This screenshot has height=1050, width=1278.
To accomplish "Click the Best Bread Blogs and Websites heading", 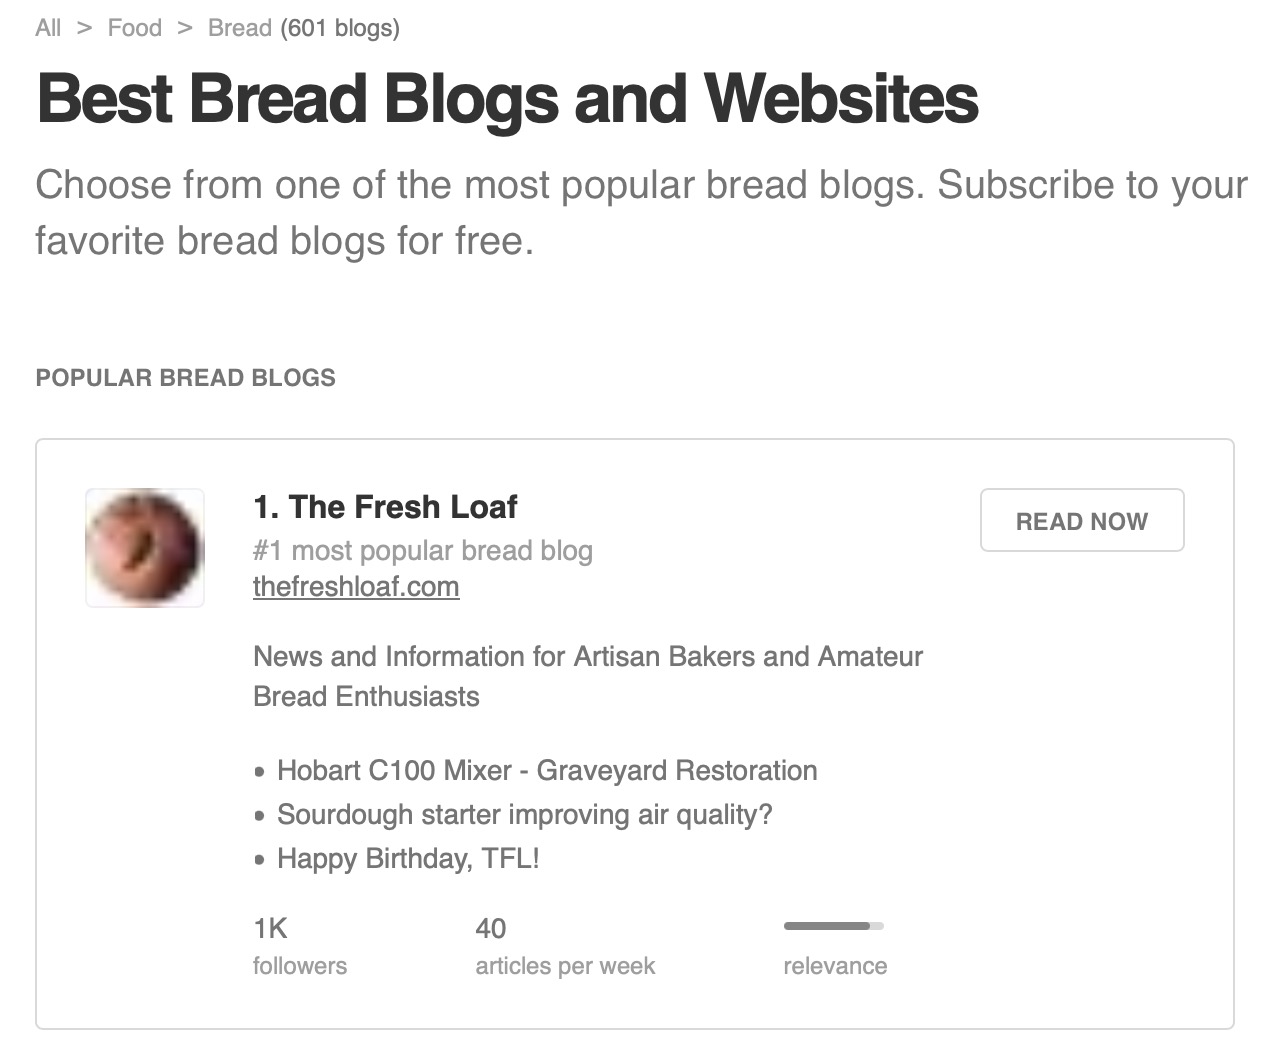I will pos(507,99).
